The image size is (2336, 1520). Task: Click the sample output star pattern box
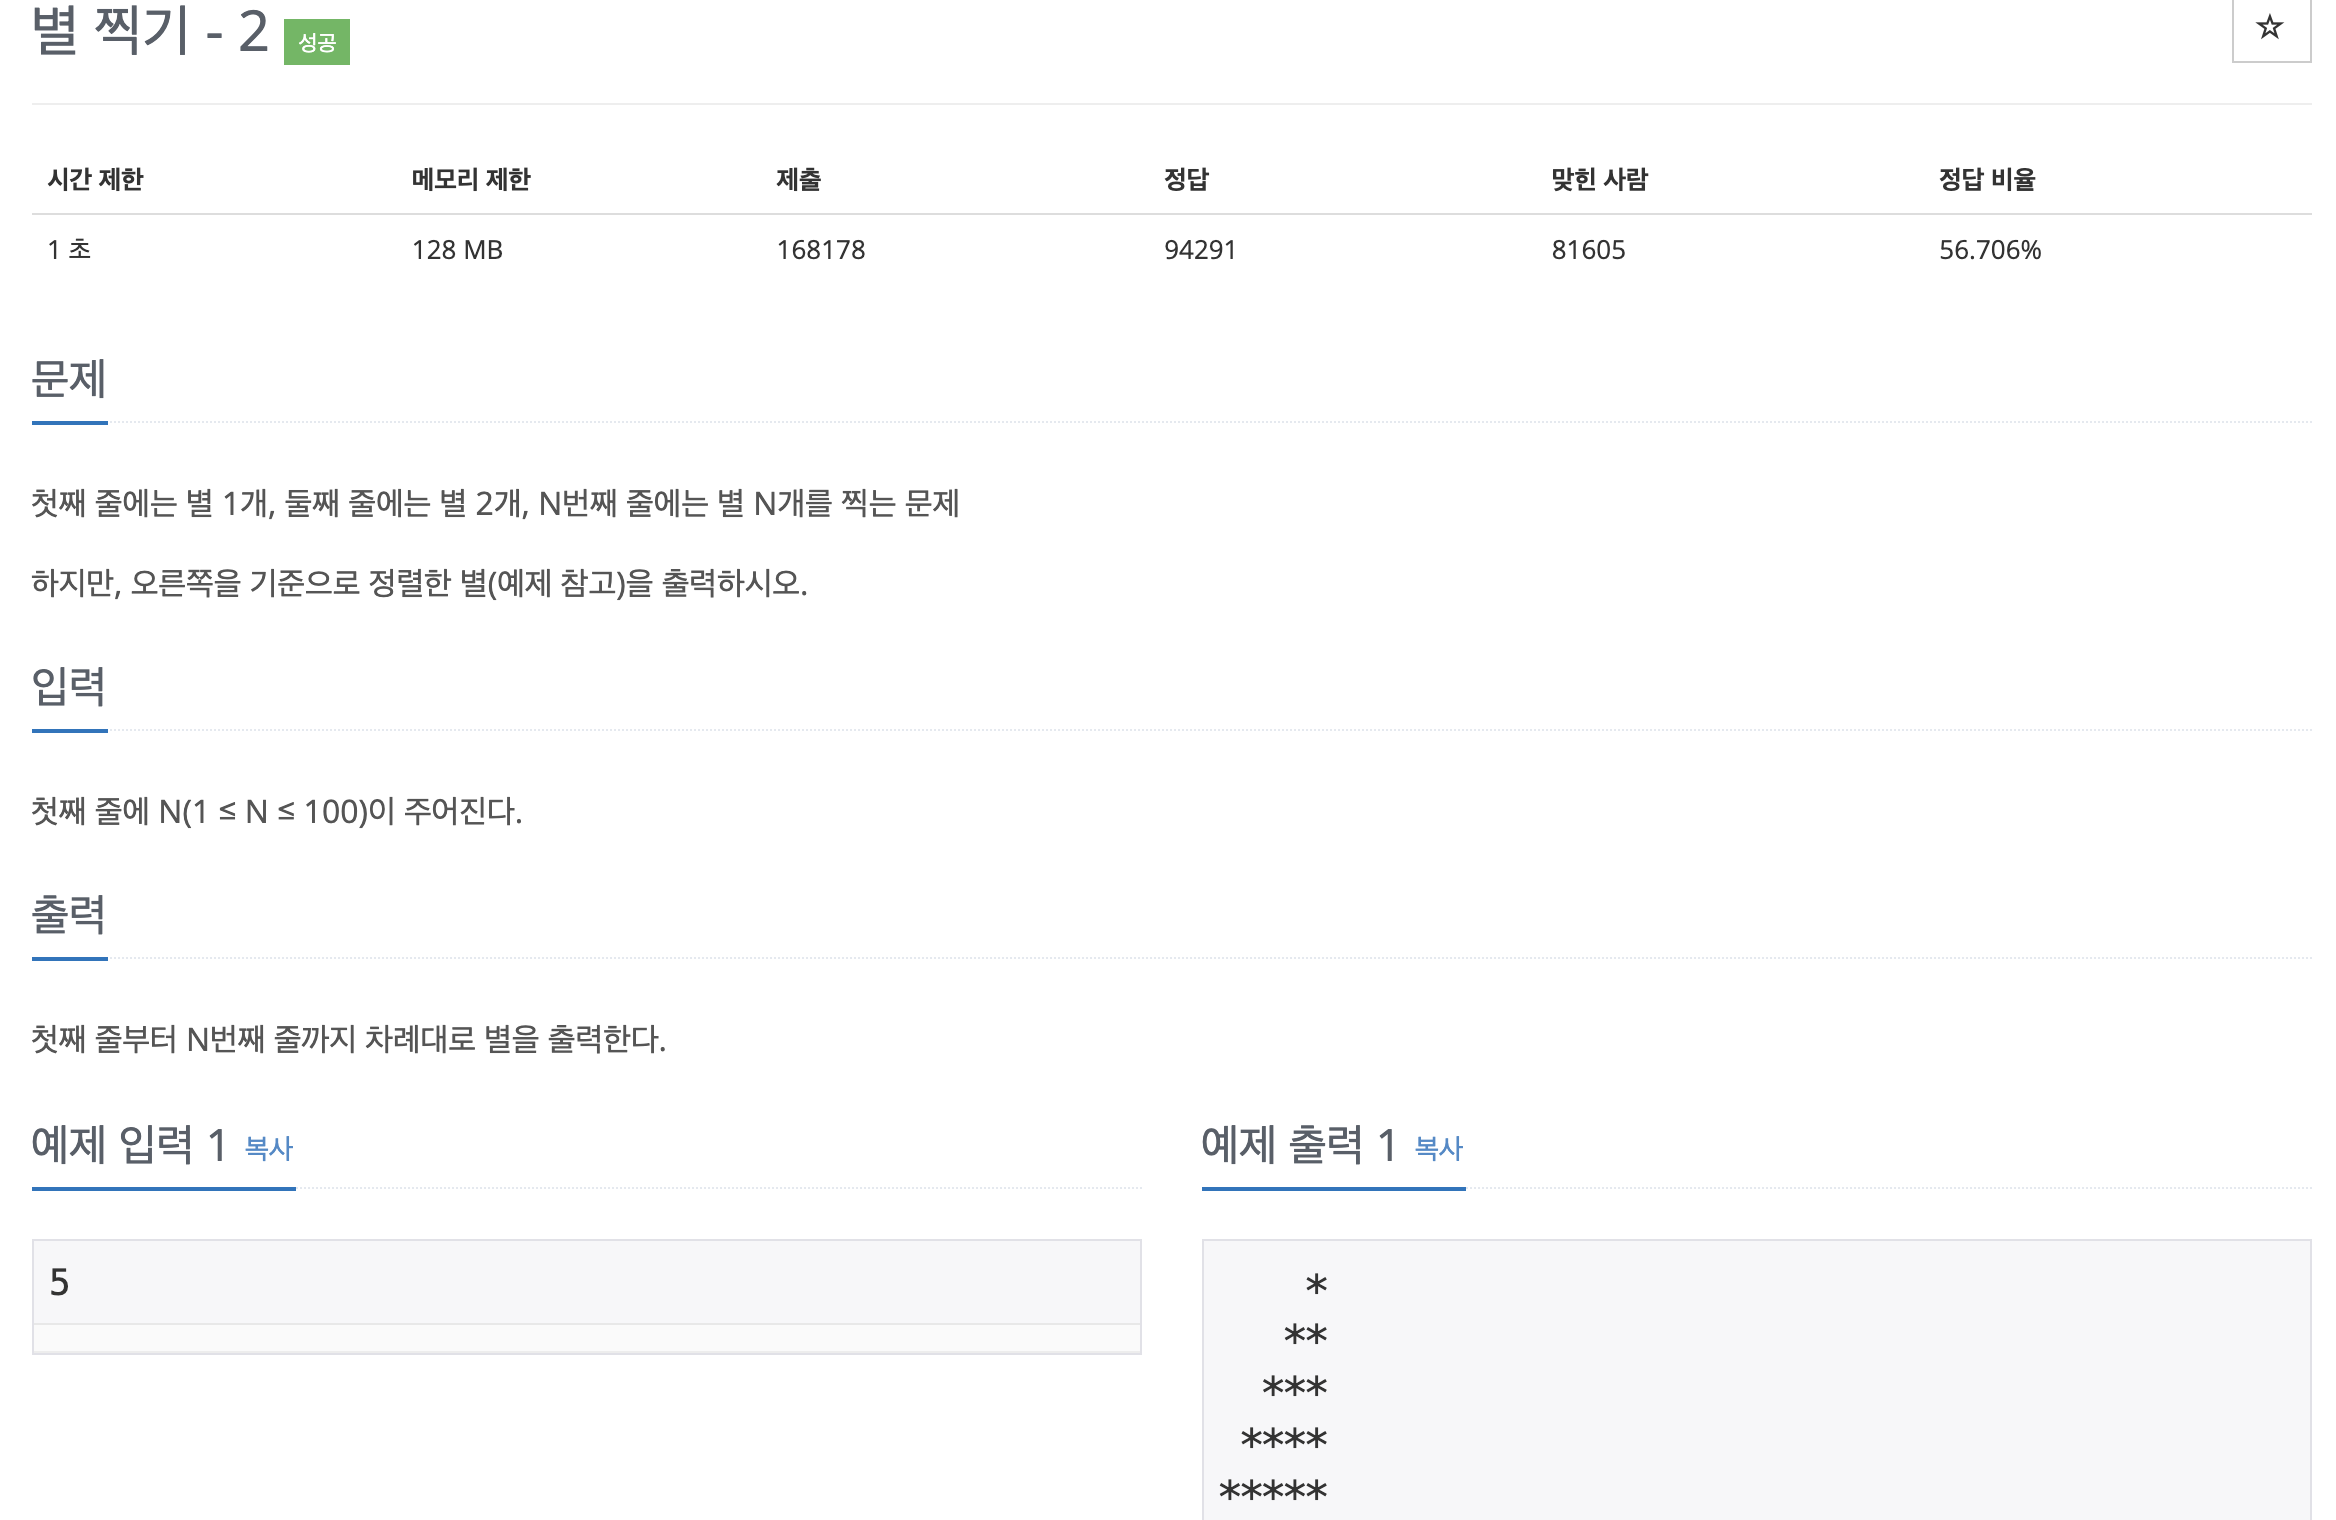pyautogui.click(x=1755, y=1385)
